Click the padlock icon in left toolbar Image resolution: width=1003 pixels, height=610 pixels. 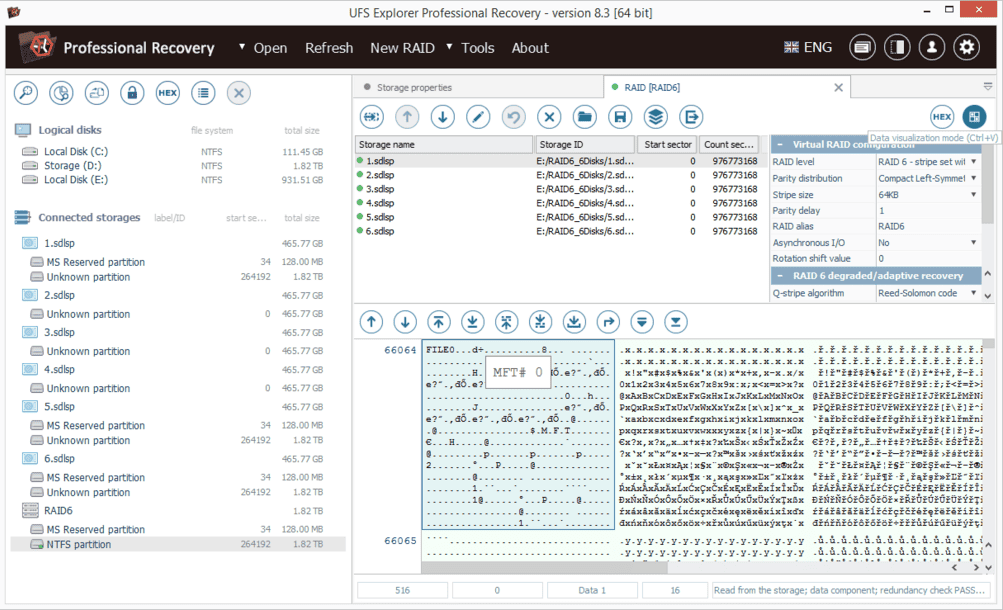[x=132, y=93]
